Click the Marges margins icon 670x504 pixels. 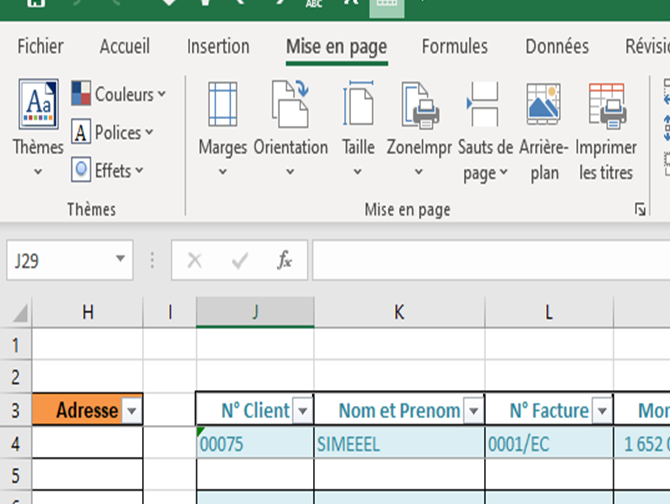click(x=223, y=104)
